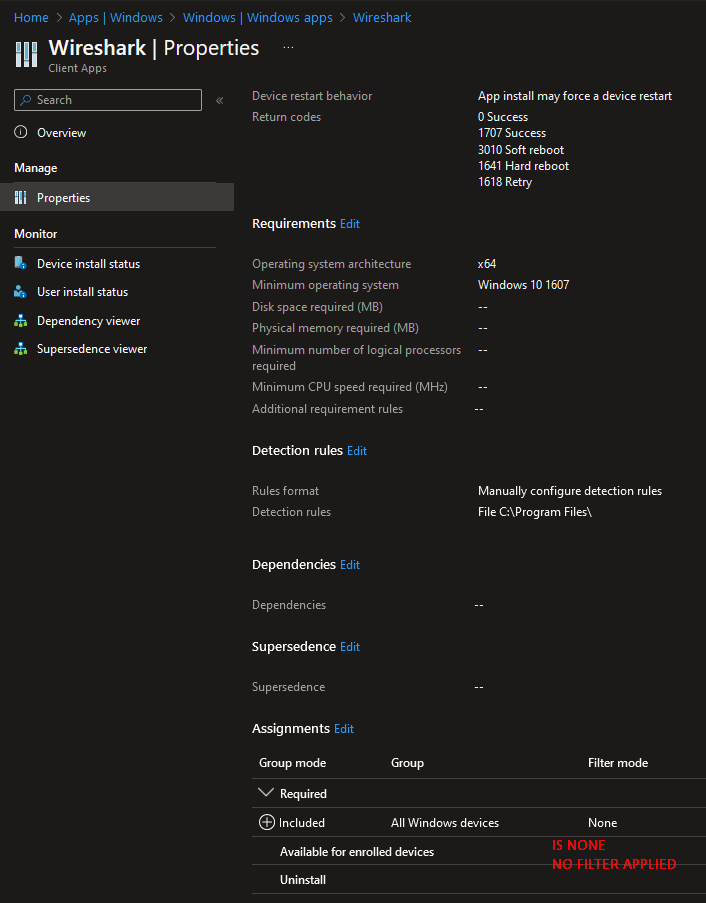Click the Client Apps subtitle text
This screenshot has width=706, height=903.
[77, 68]
